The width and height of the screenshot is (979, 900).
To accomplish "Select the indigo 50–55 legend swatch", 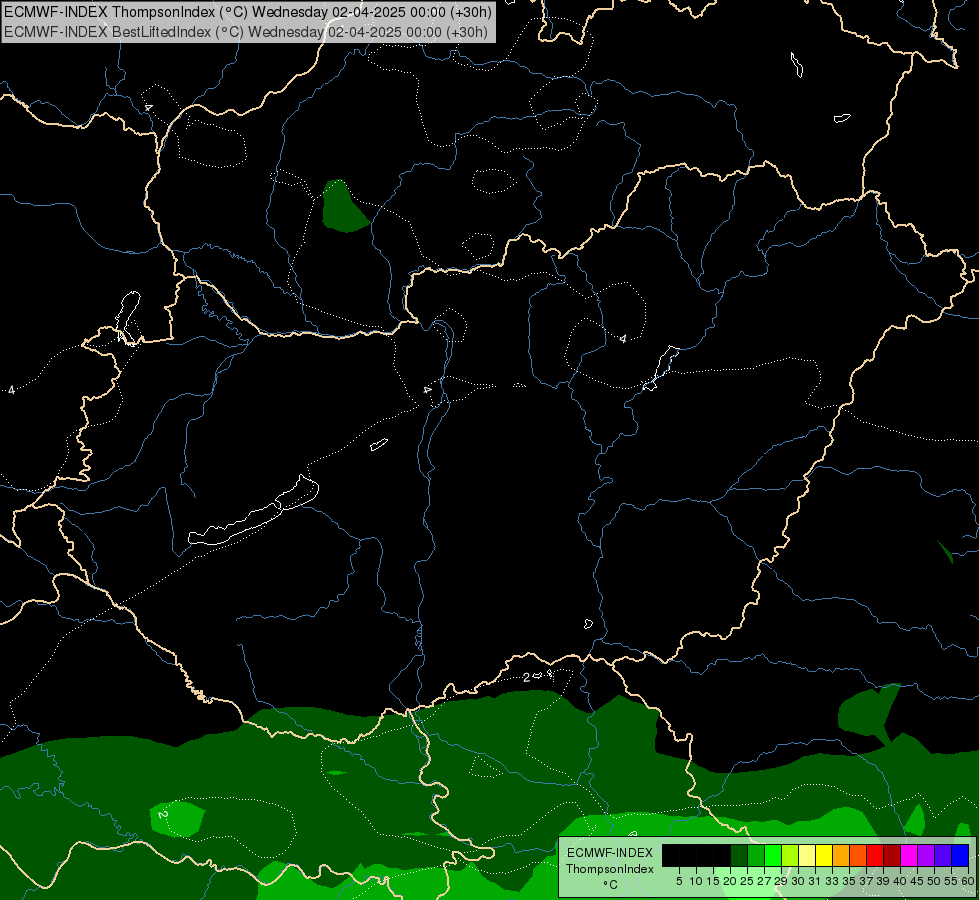I will pos(943,855).
